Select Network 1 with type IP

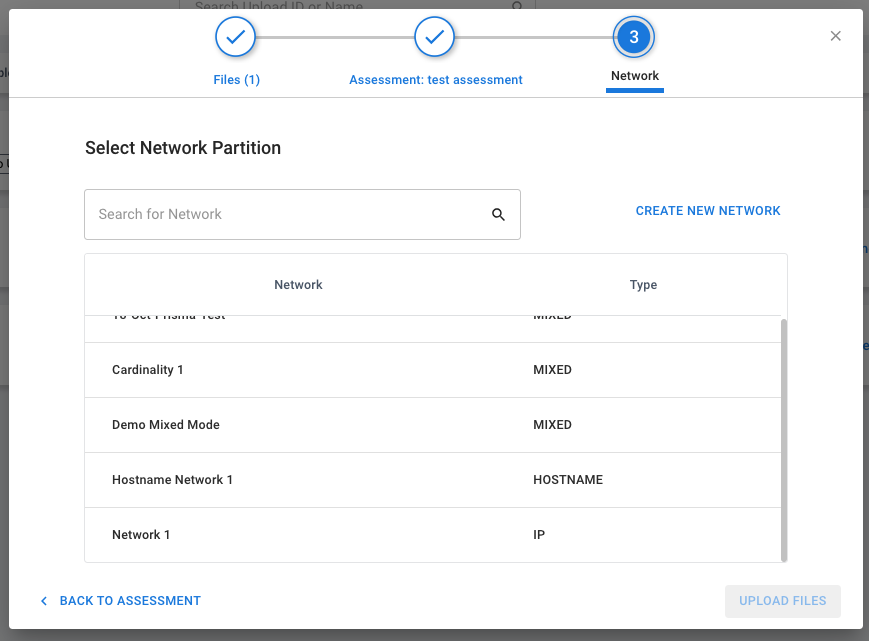pyautogui.click(x=298, y=534)
